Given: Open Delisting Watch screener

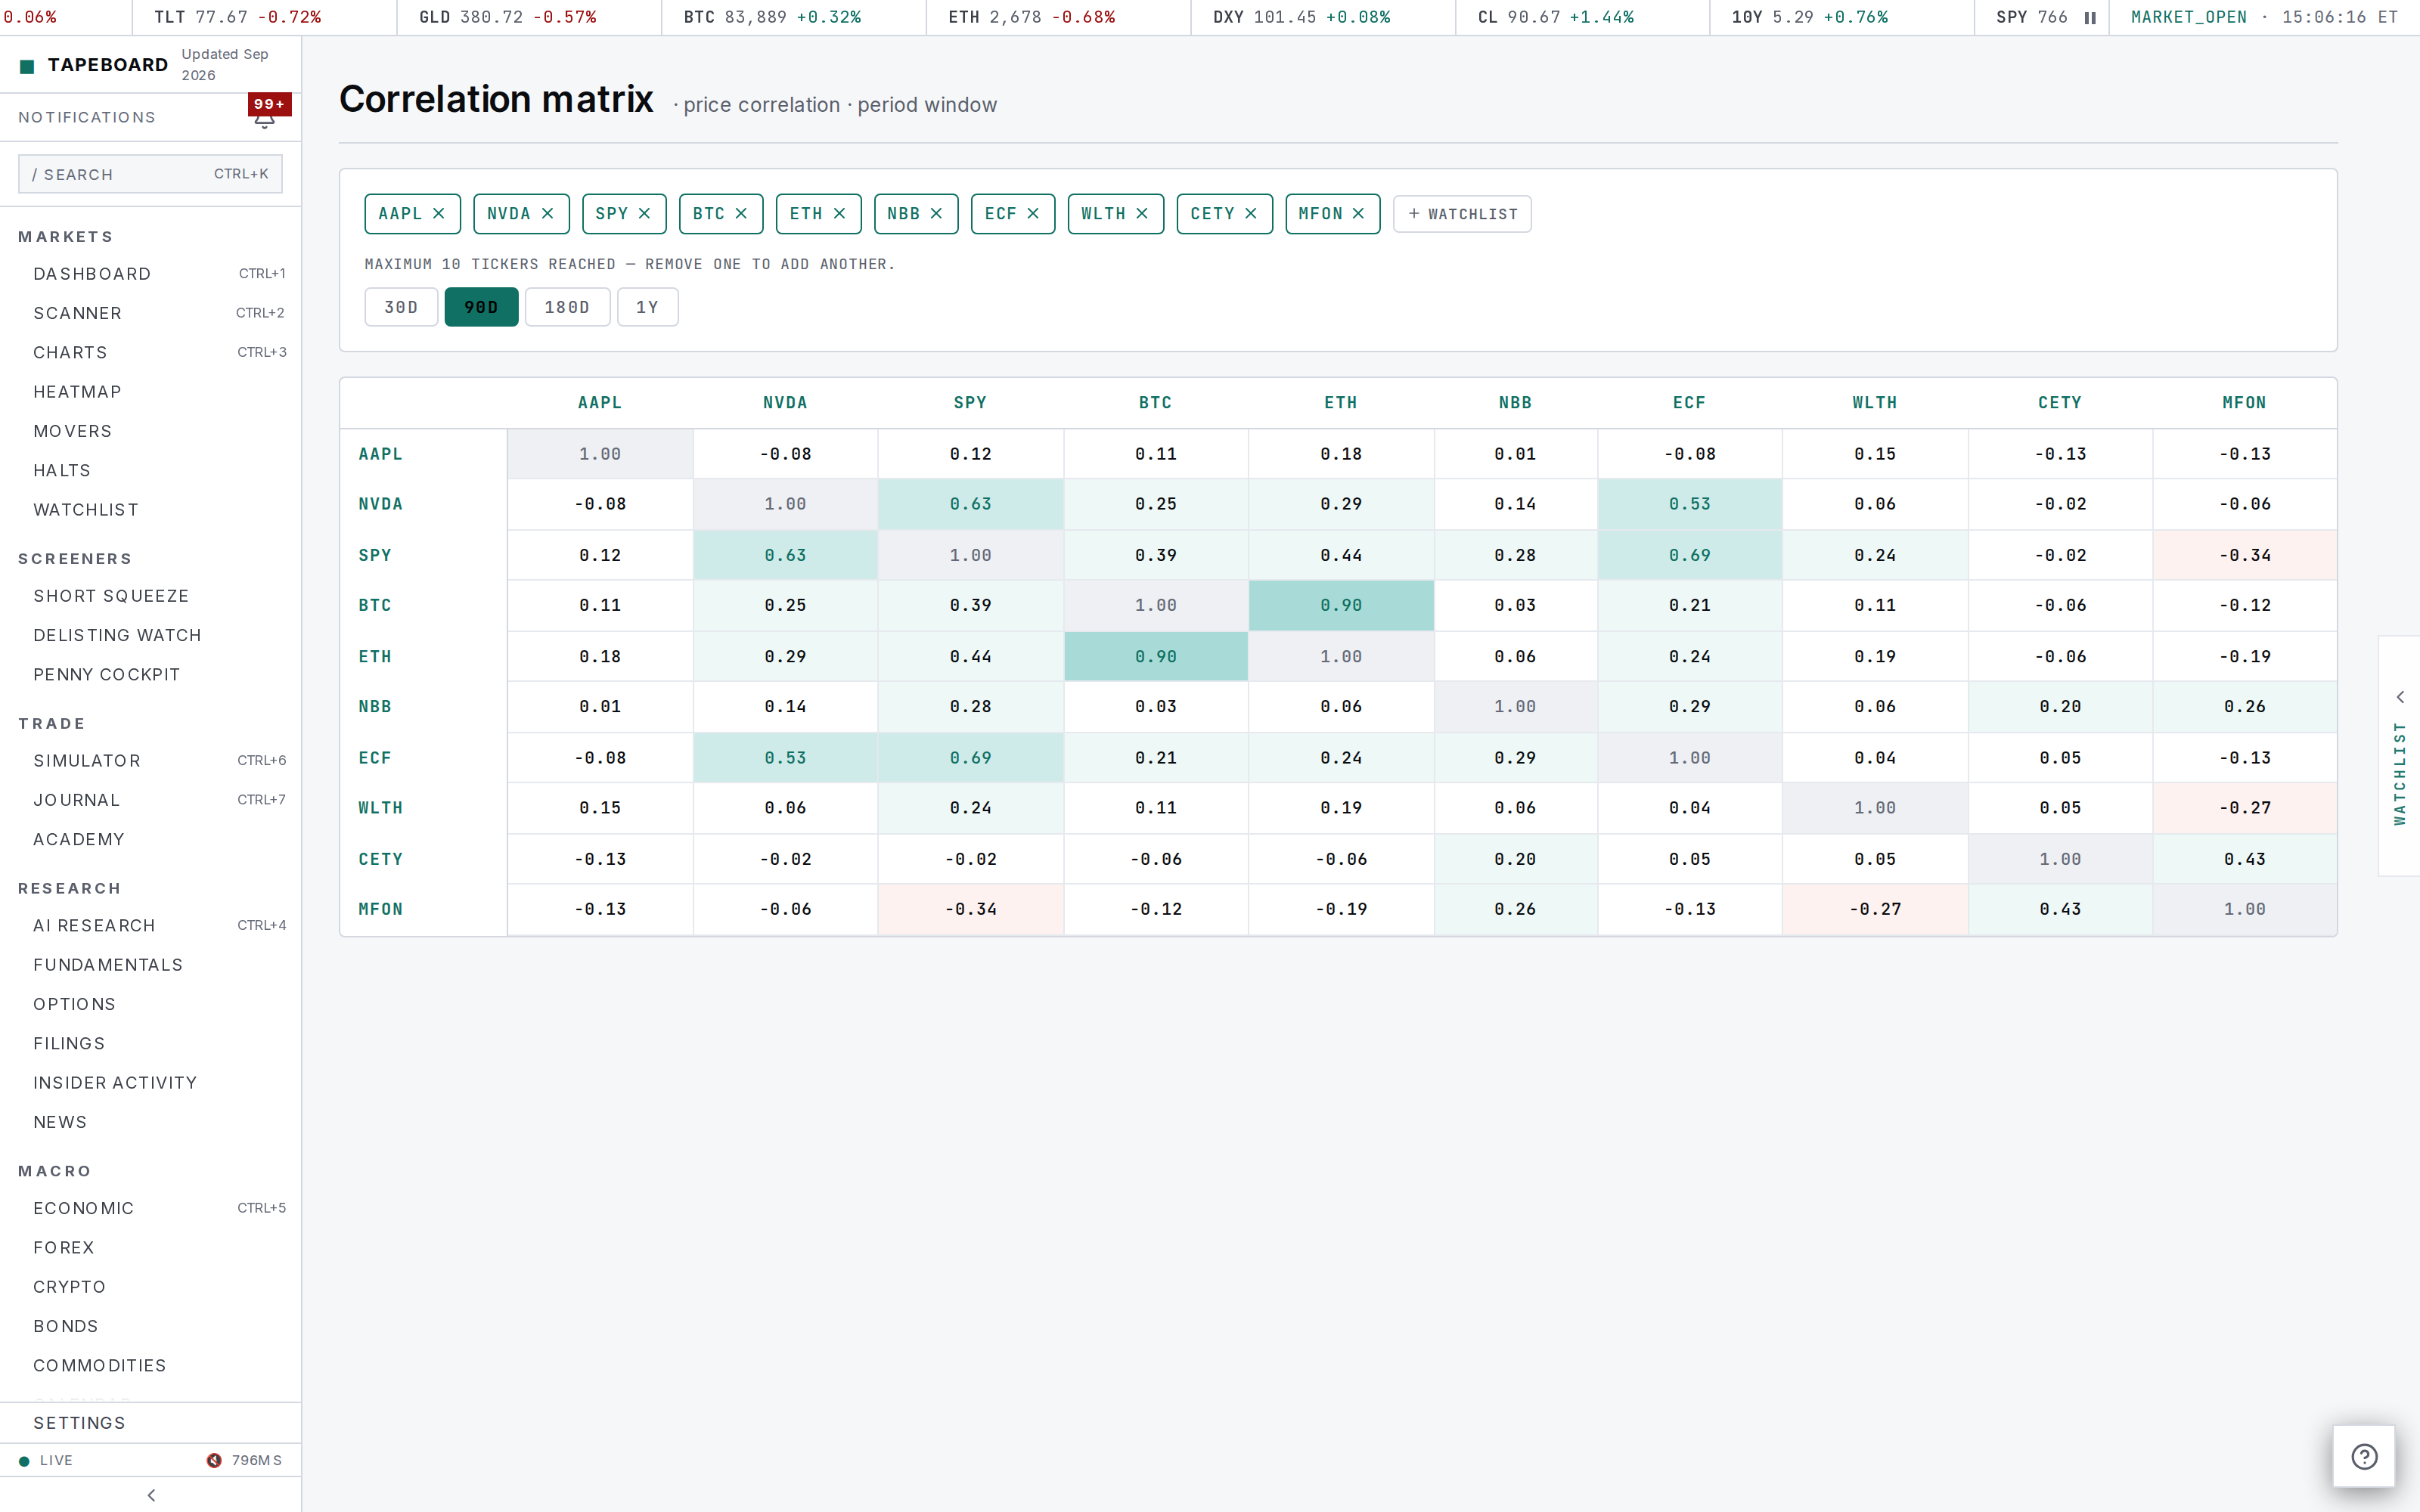Looking at the screenshot, I should [x=151, y=635].
